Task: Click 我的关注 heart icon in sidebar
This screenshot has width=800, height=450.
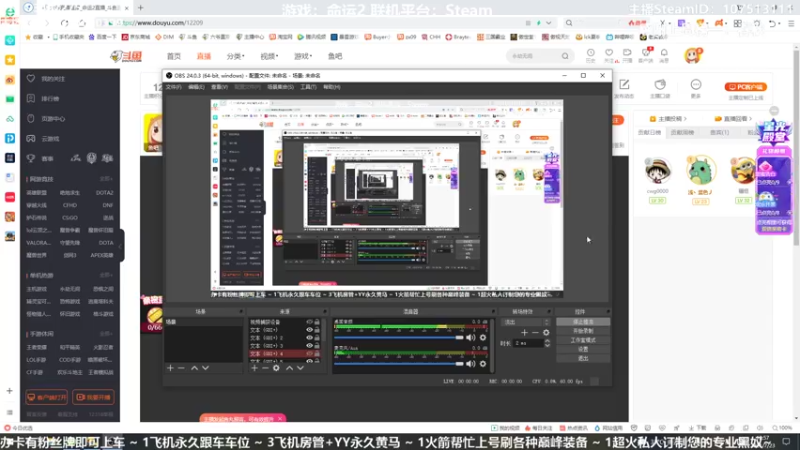Action: 31,79
